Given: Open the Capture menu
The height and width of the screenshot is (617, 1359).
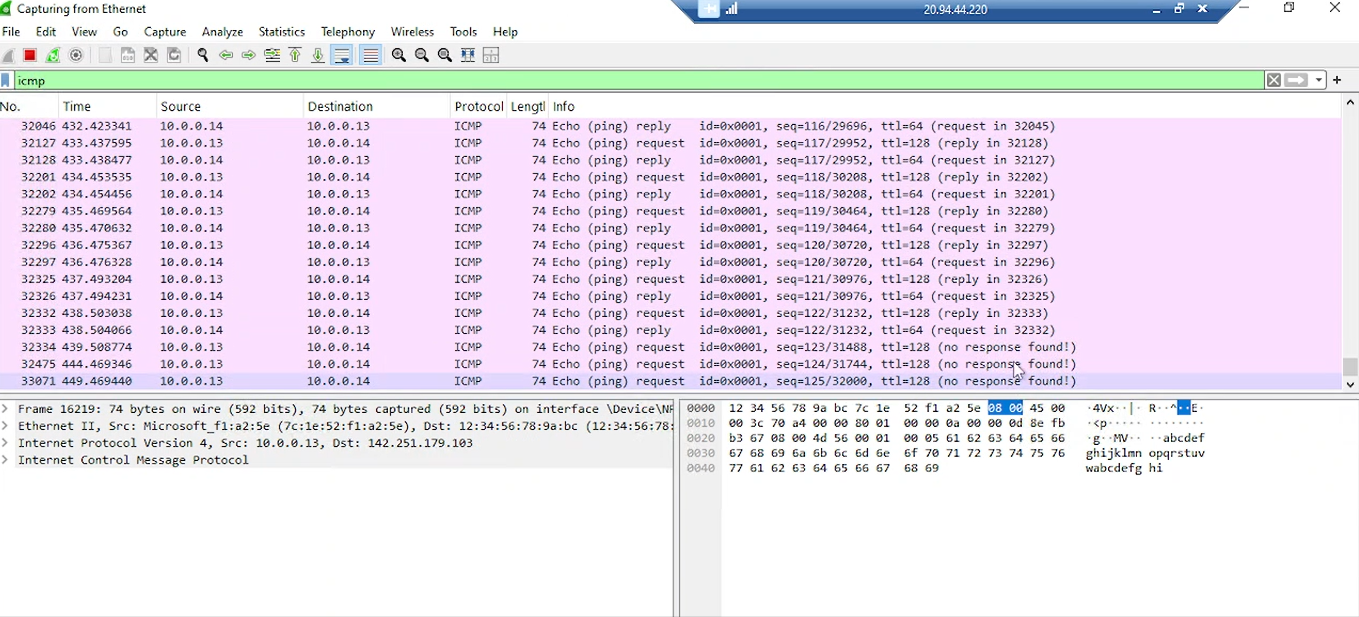Looking at the screenshot, I should point(165,32).
